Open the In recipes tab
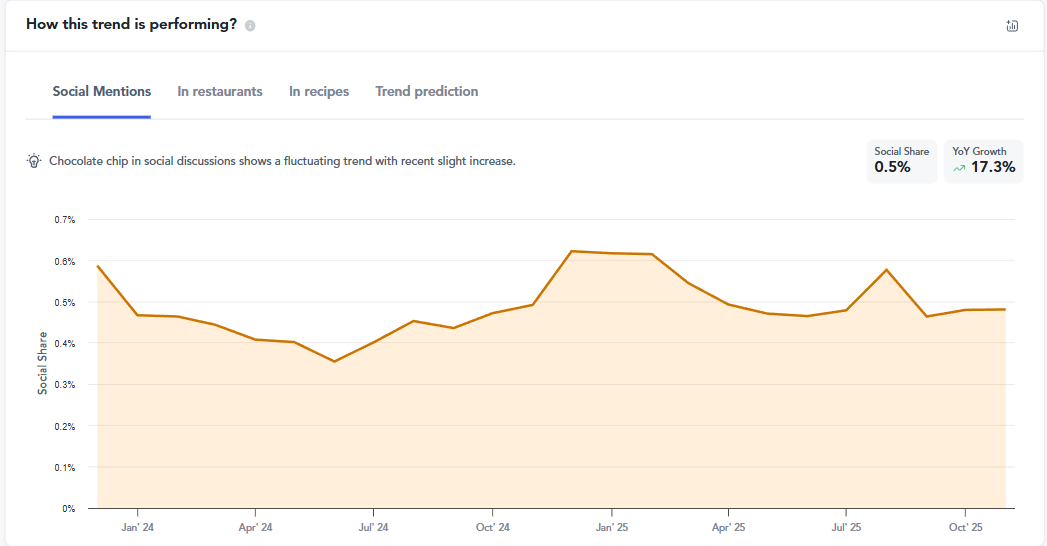Viewport: 1047px width, 546px height. coord(319,91)
